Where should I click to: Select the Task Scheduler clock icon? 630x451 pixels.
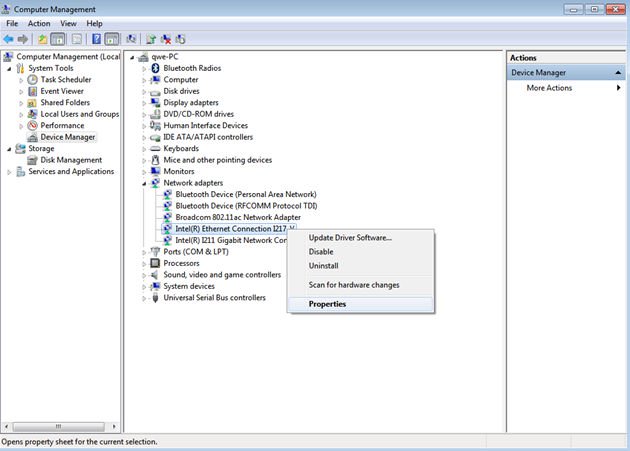[33, 80]
